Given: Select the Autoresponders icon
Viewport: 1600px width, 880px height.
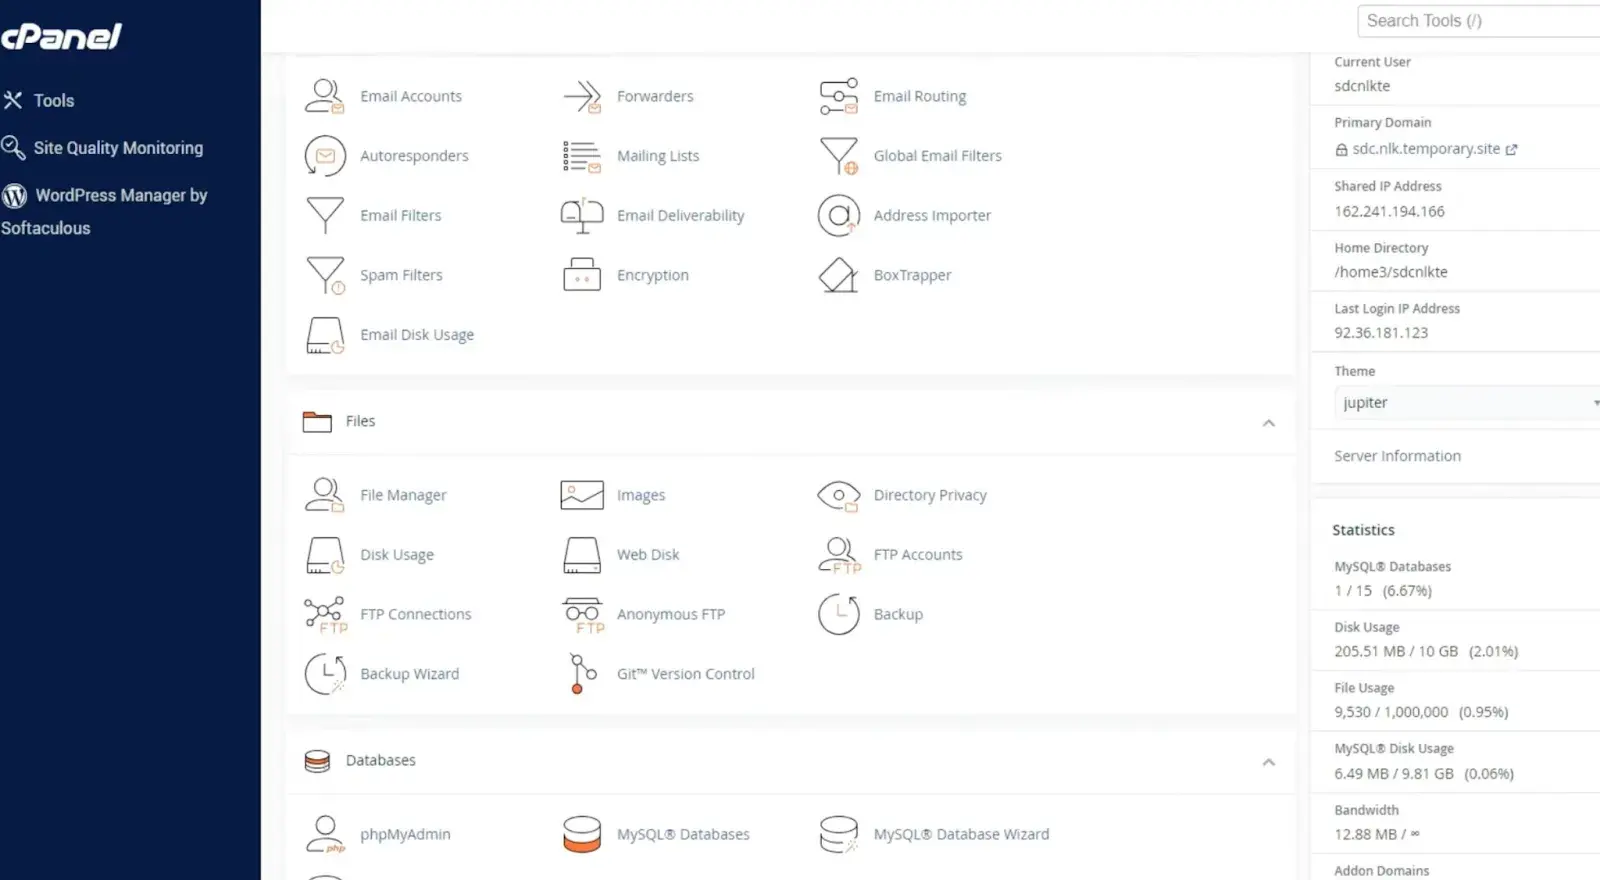Looking at the screenshot, I should point(325,156).
